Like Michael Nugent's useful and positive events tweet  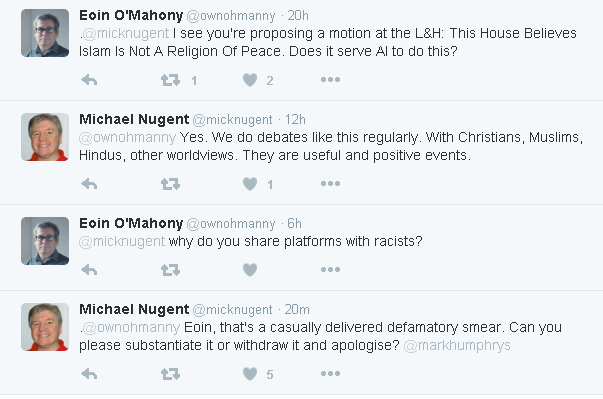[250, 184]
